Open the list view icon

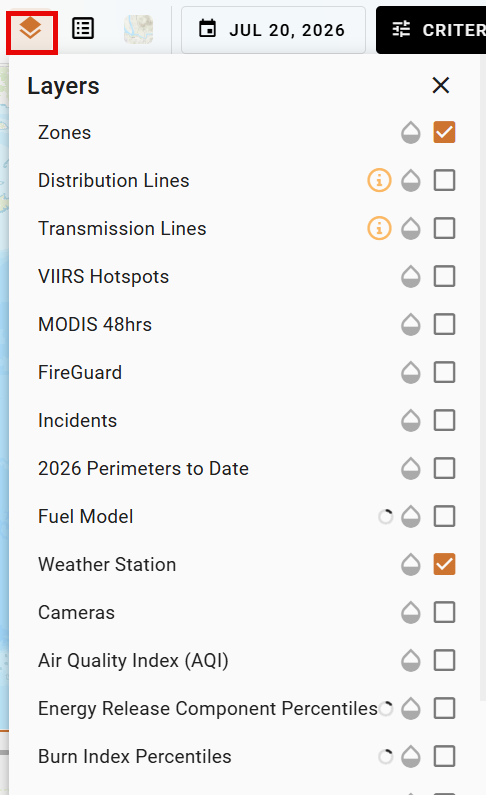tap(83, 29)
